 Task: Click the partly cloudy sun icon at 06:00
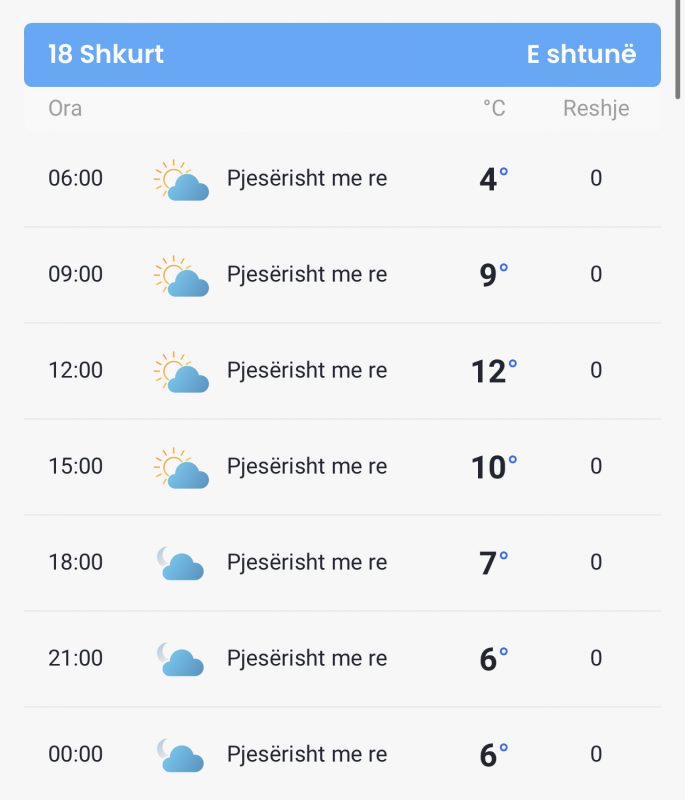[181, 180]
